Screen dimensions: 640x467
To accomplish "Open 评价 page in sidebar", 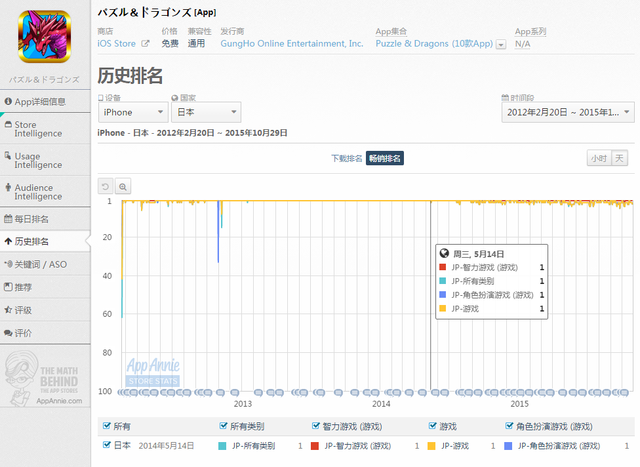I will (45, 333).
